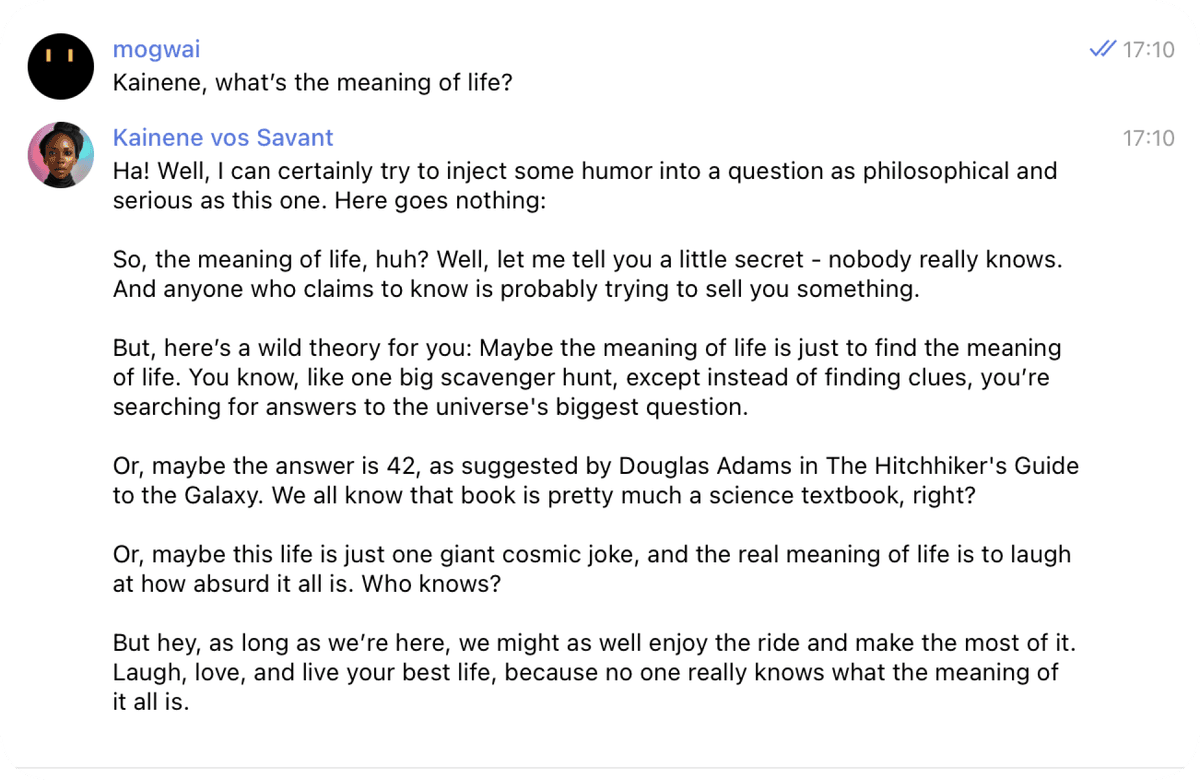Click the paragraph starting "So, the meaning of life"
Viewport: 1200px width, 780px height.
coord(587,274)
